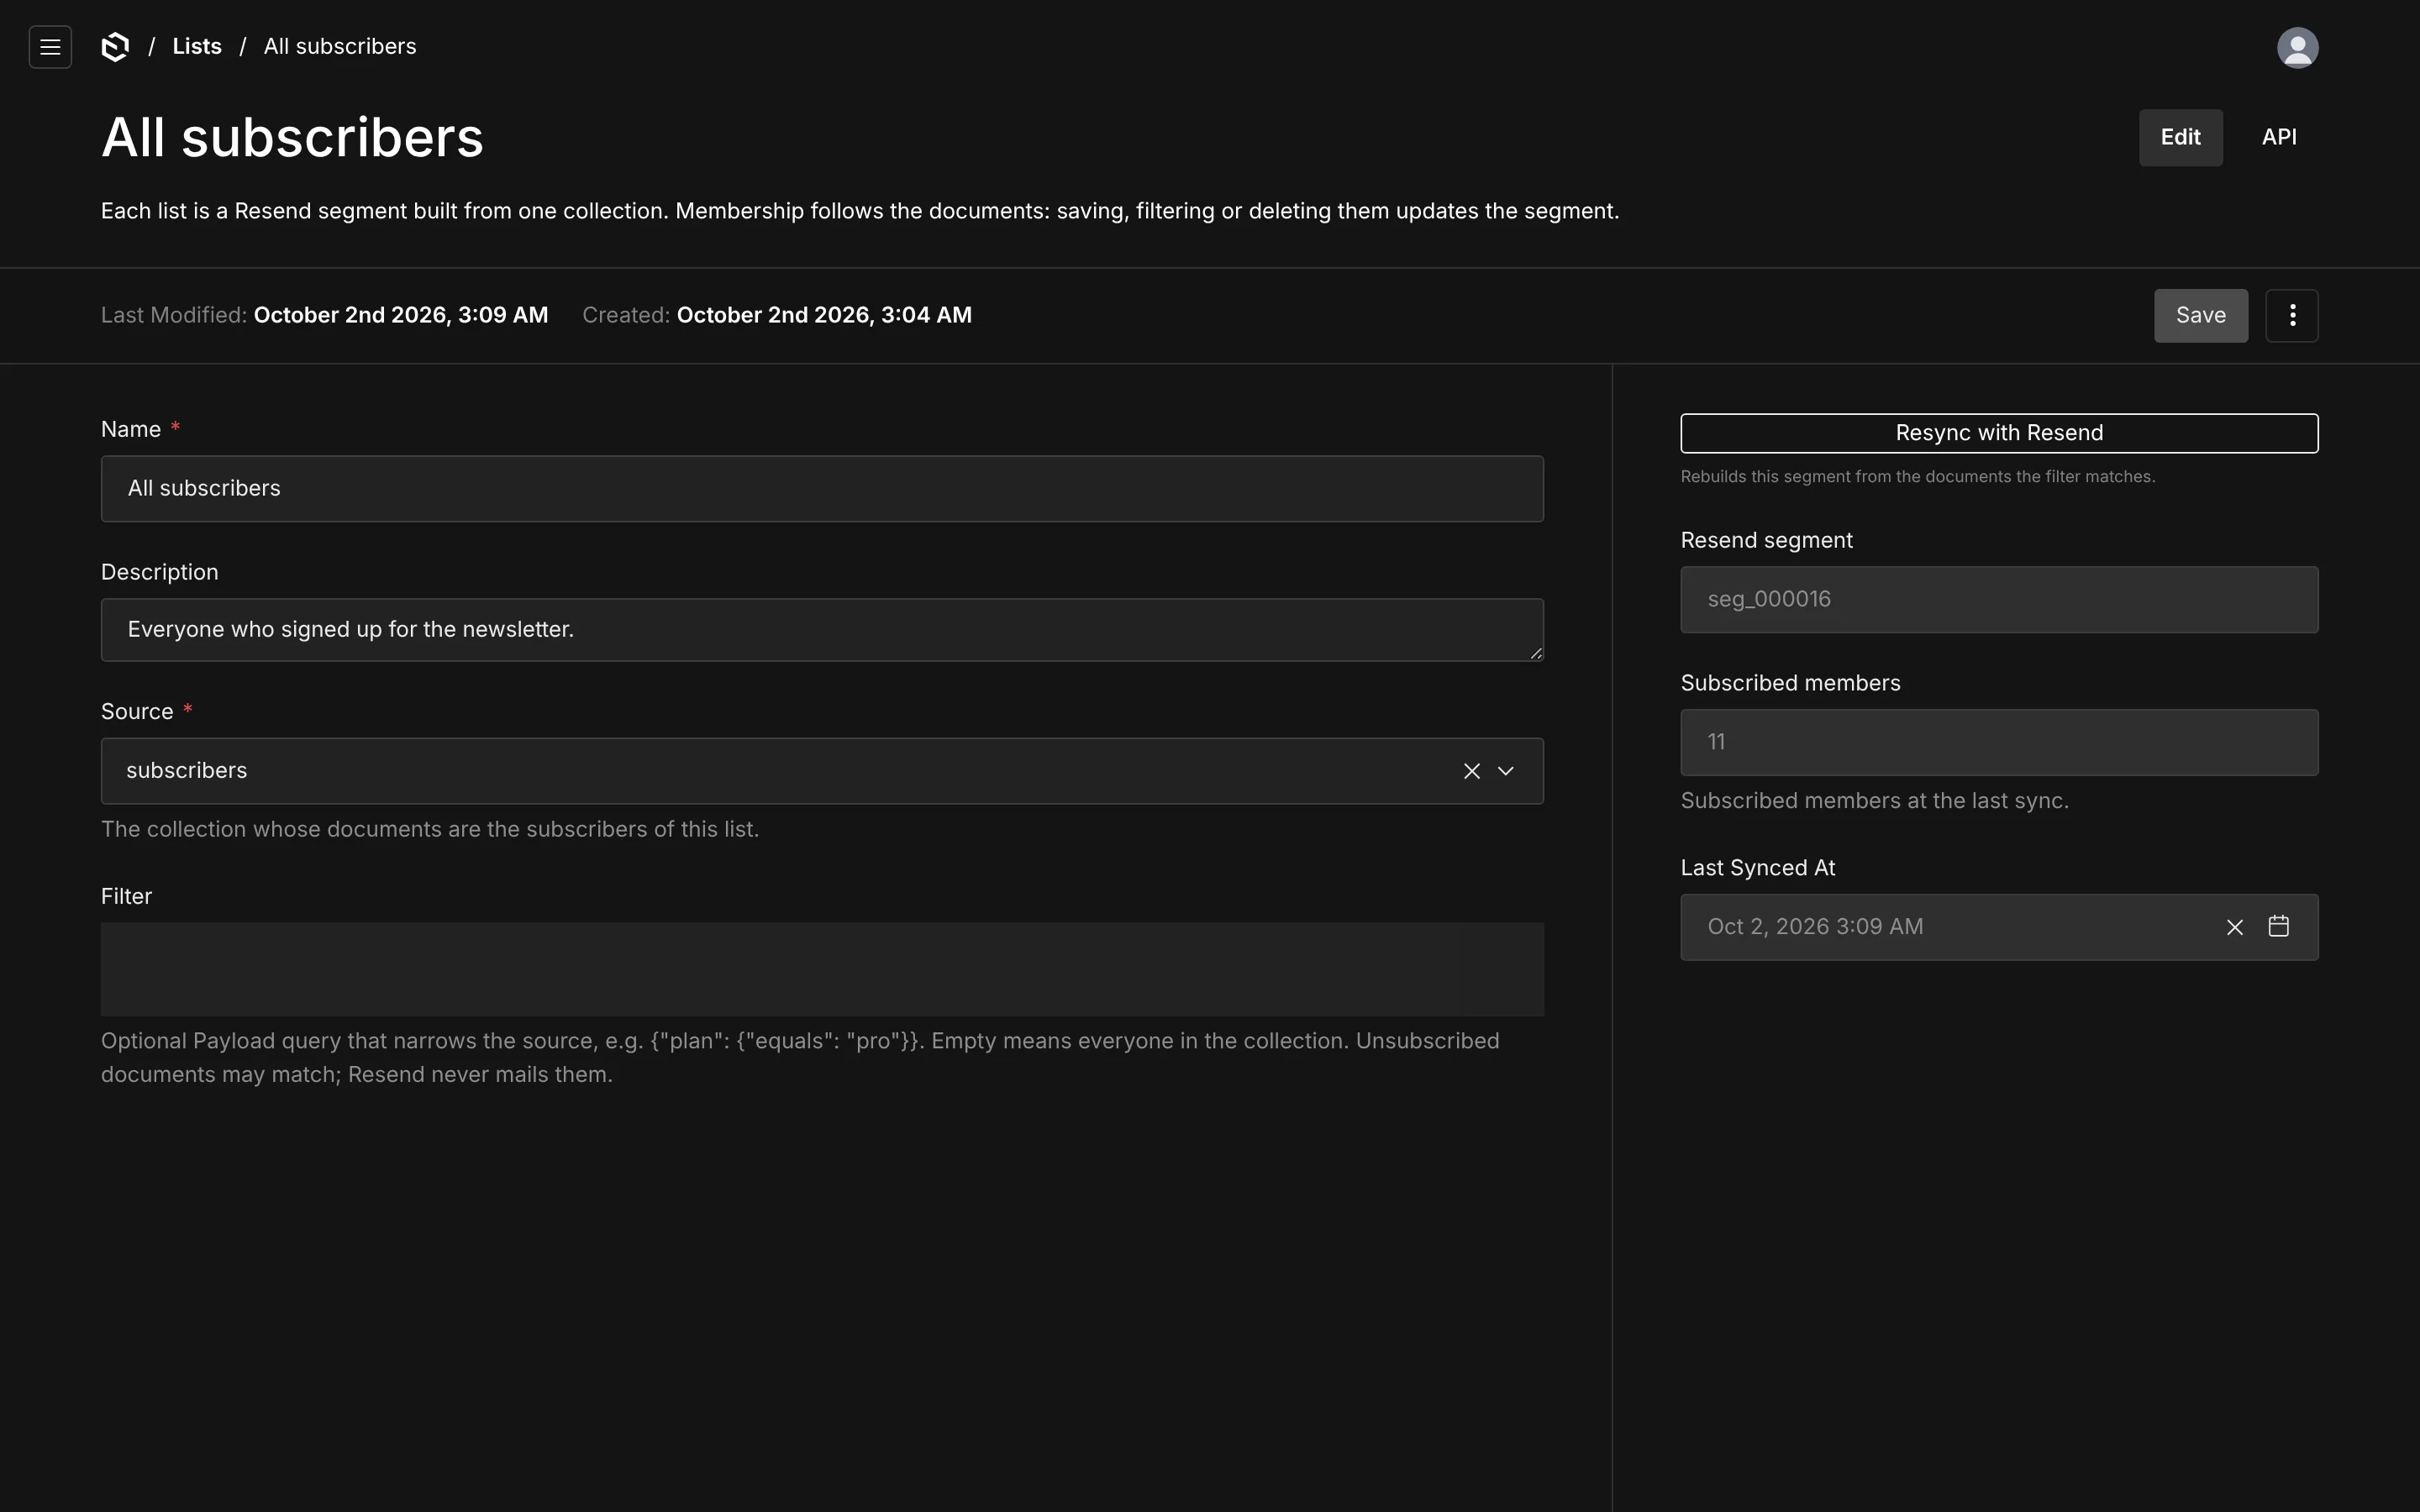Click the Payload logo home icon
The height and width of the screenshot is (1512, 2420).
pos(116,47)
